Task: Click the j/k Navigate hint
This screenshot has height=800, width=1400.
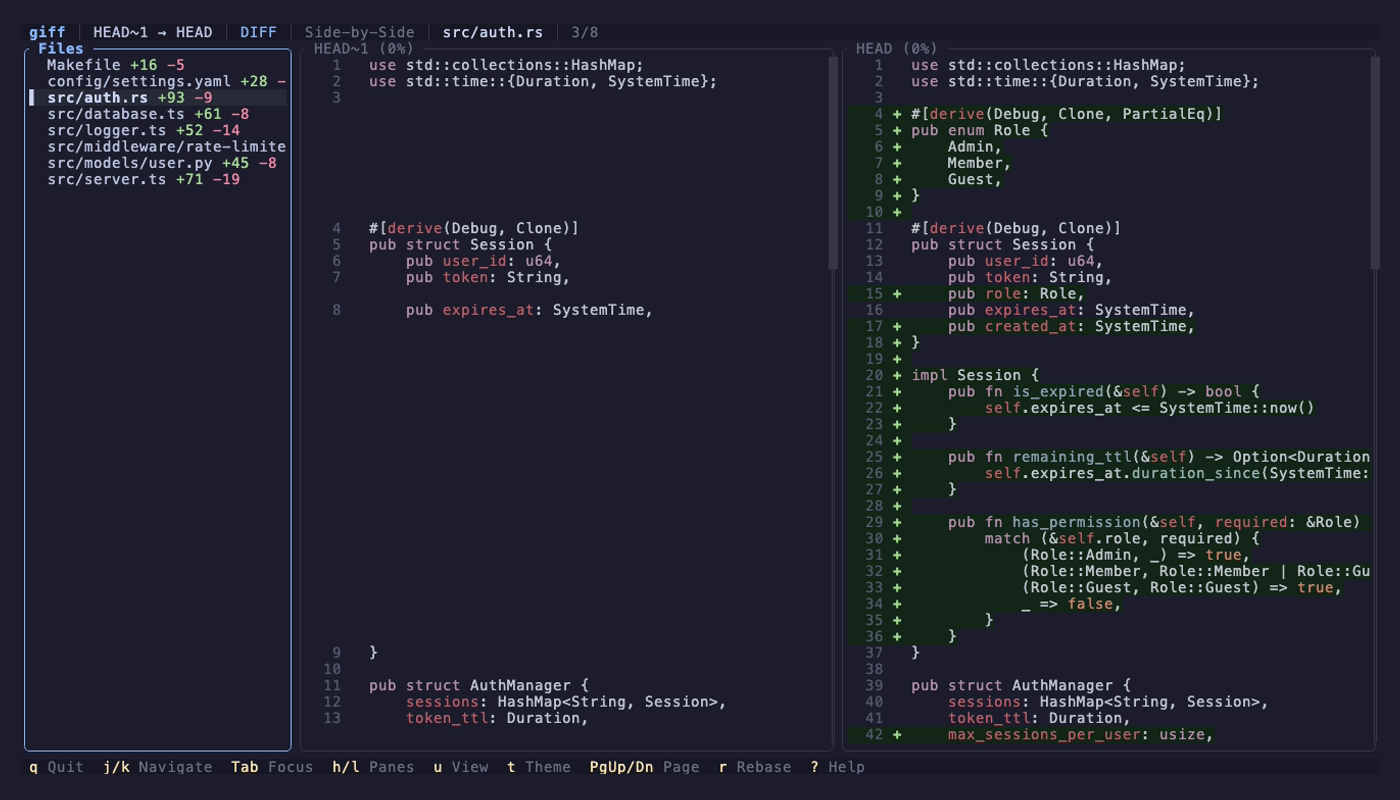Action: (158, 767)
